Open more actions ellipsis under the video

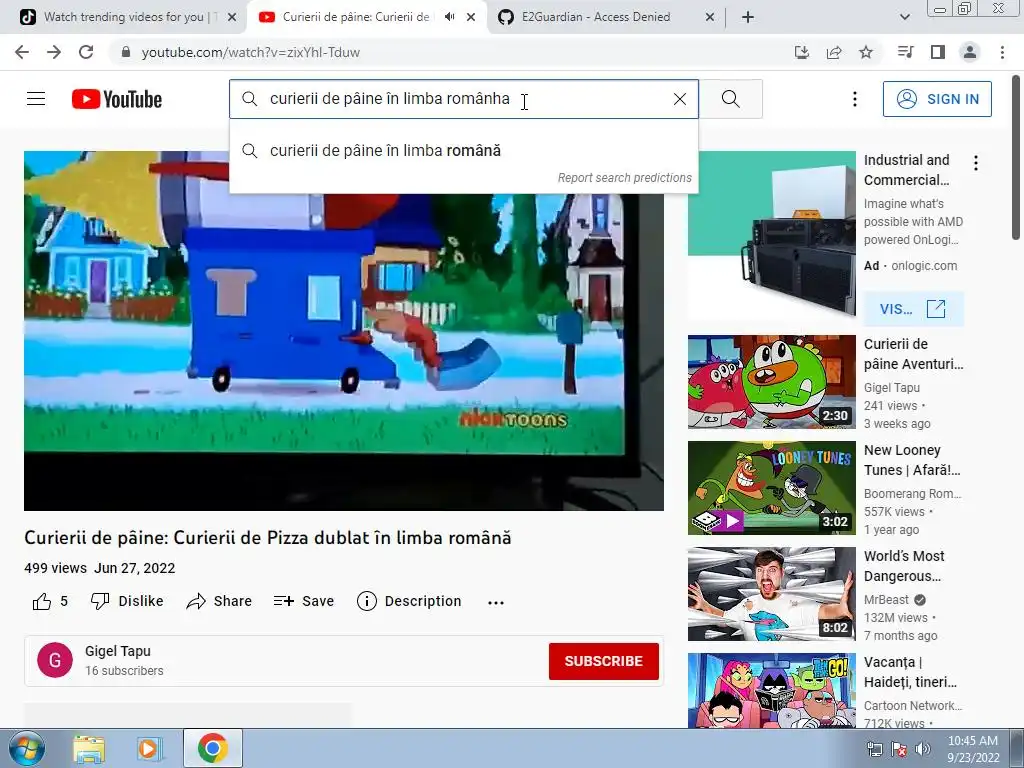pos(496,602)
